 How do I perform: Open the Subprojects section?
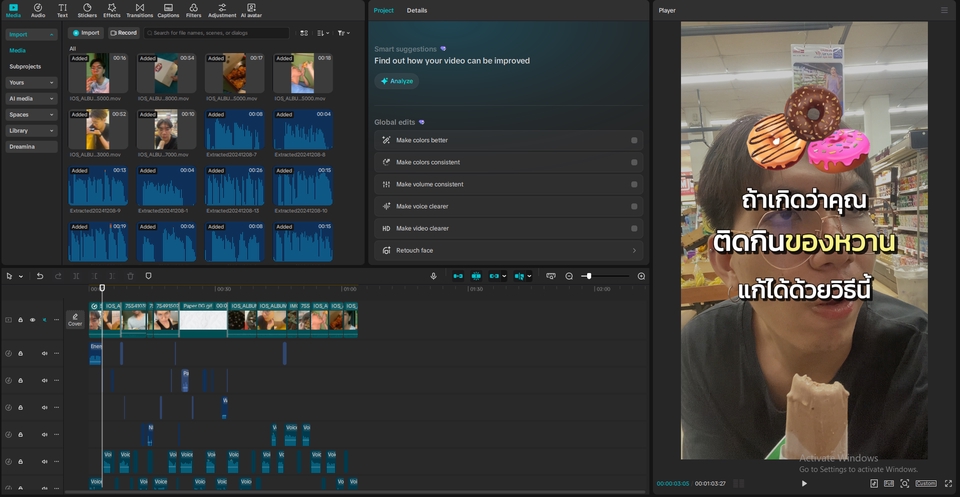pos(26,66)
